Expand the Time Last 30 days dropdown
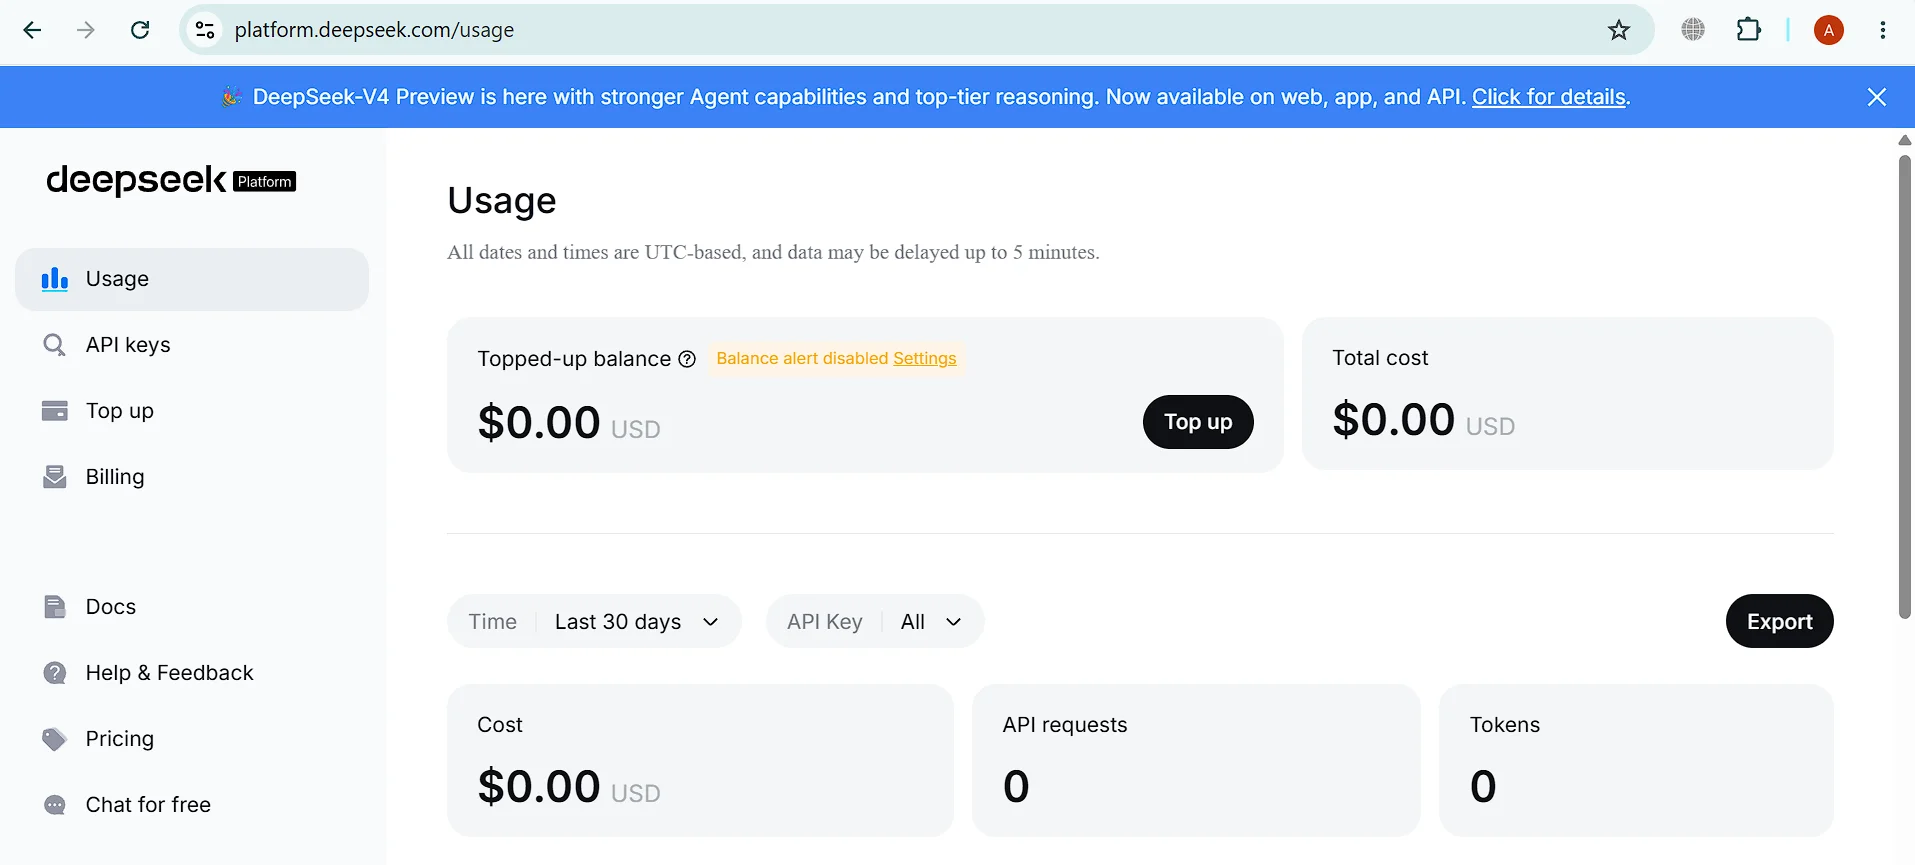 coord(594,621)
